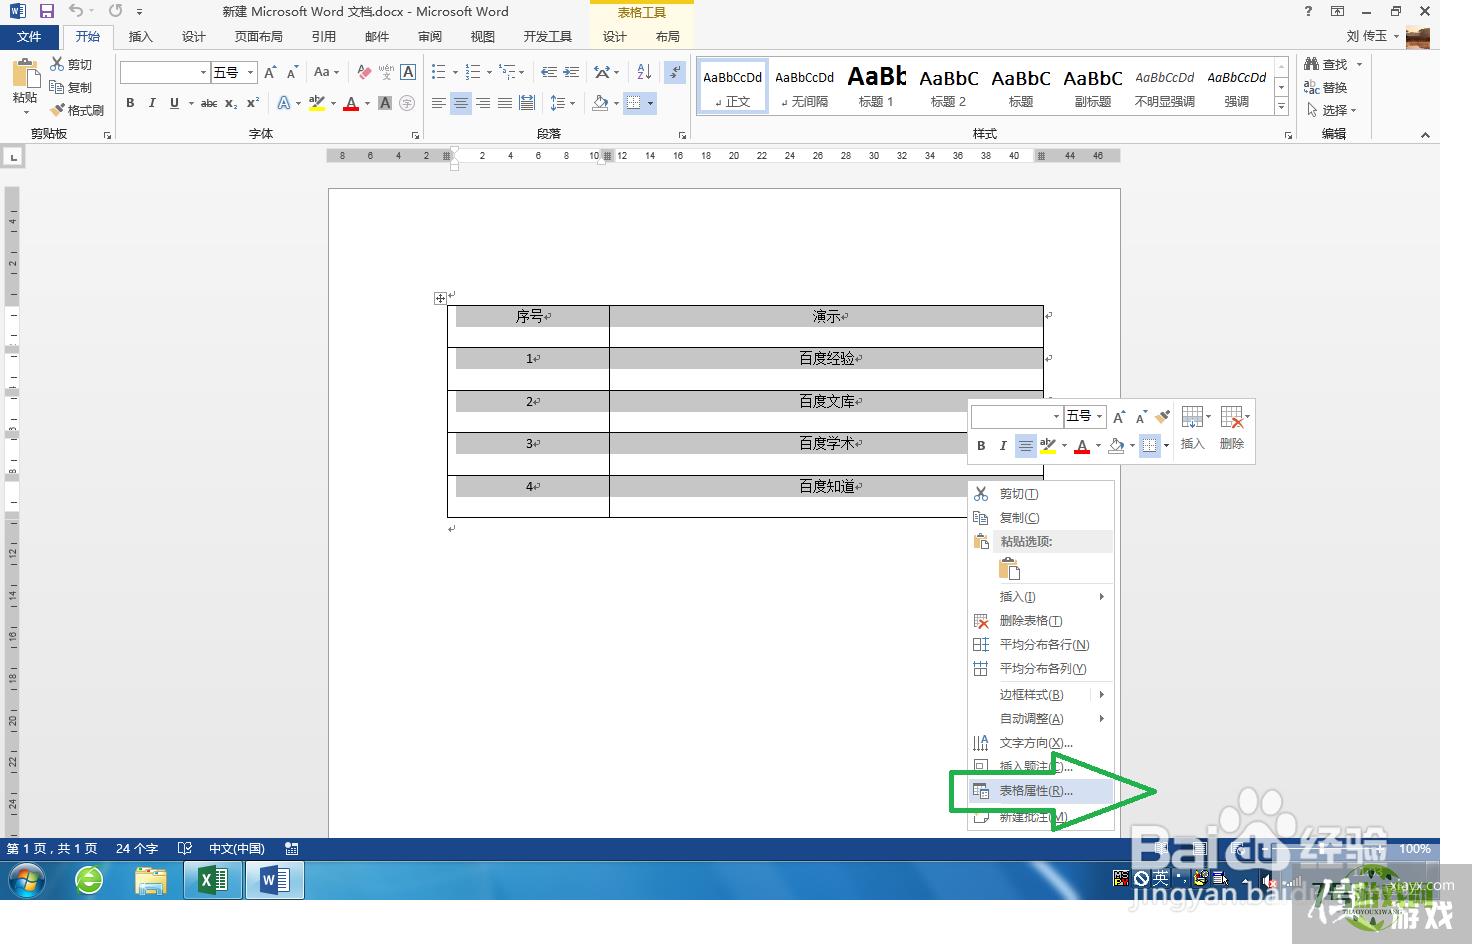Open the mini toolbar font size dropdown
1472x944 pixels.
click(1099, 416)
